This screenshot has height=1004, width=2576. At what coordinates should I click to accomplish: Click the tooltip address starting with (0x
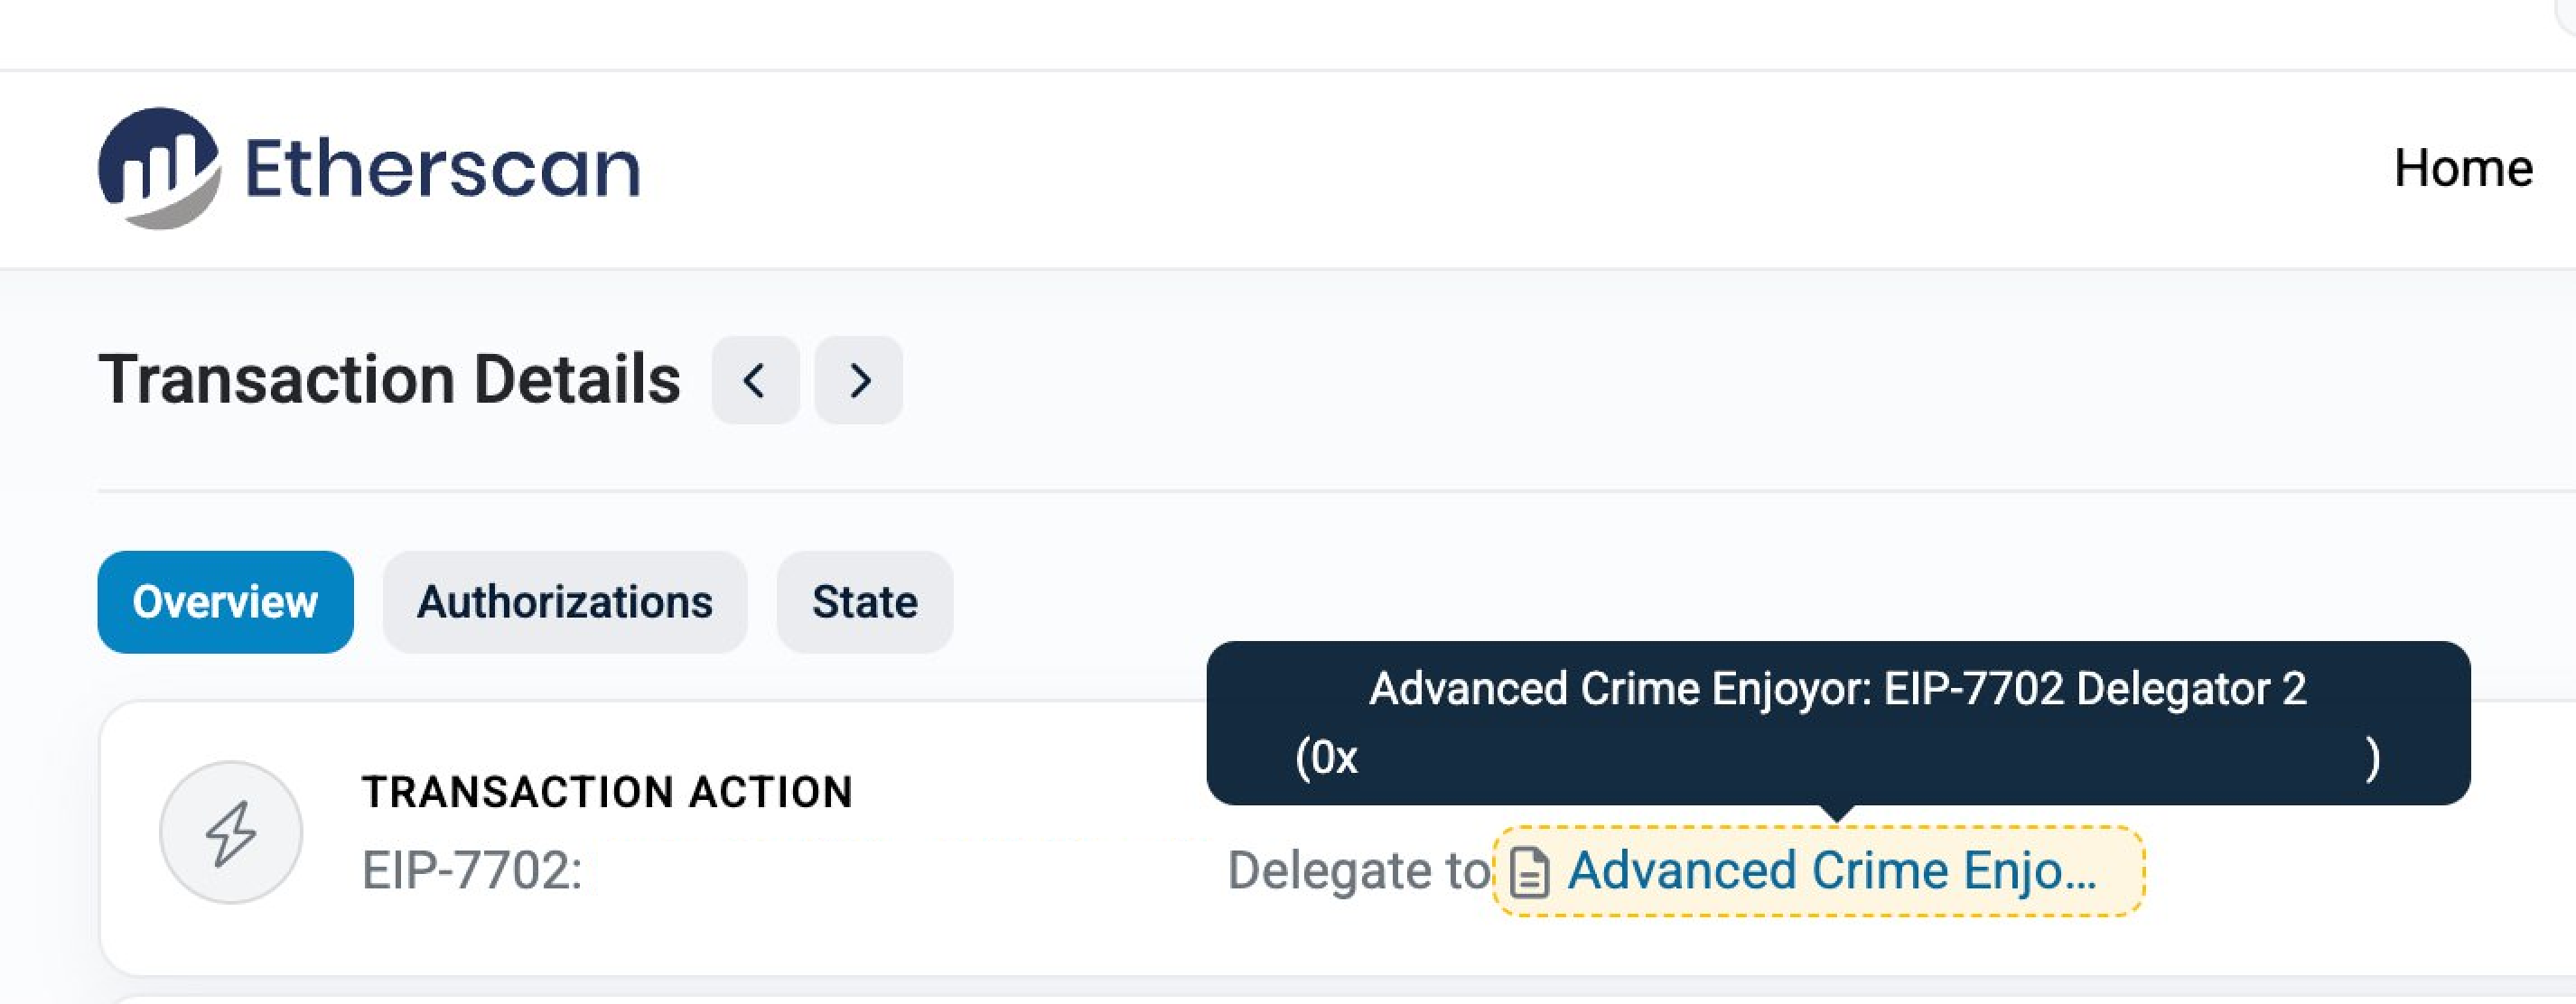(x=1326, y=757)
